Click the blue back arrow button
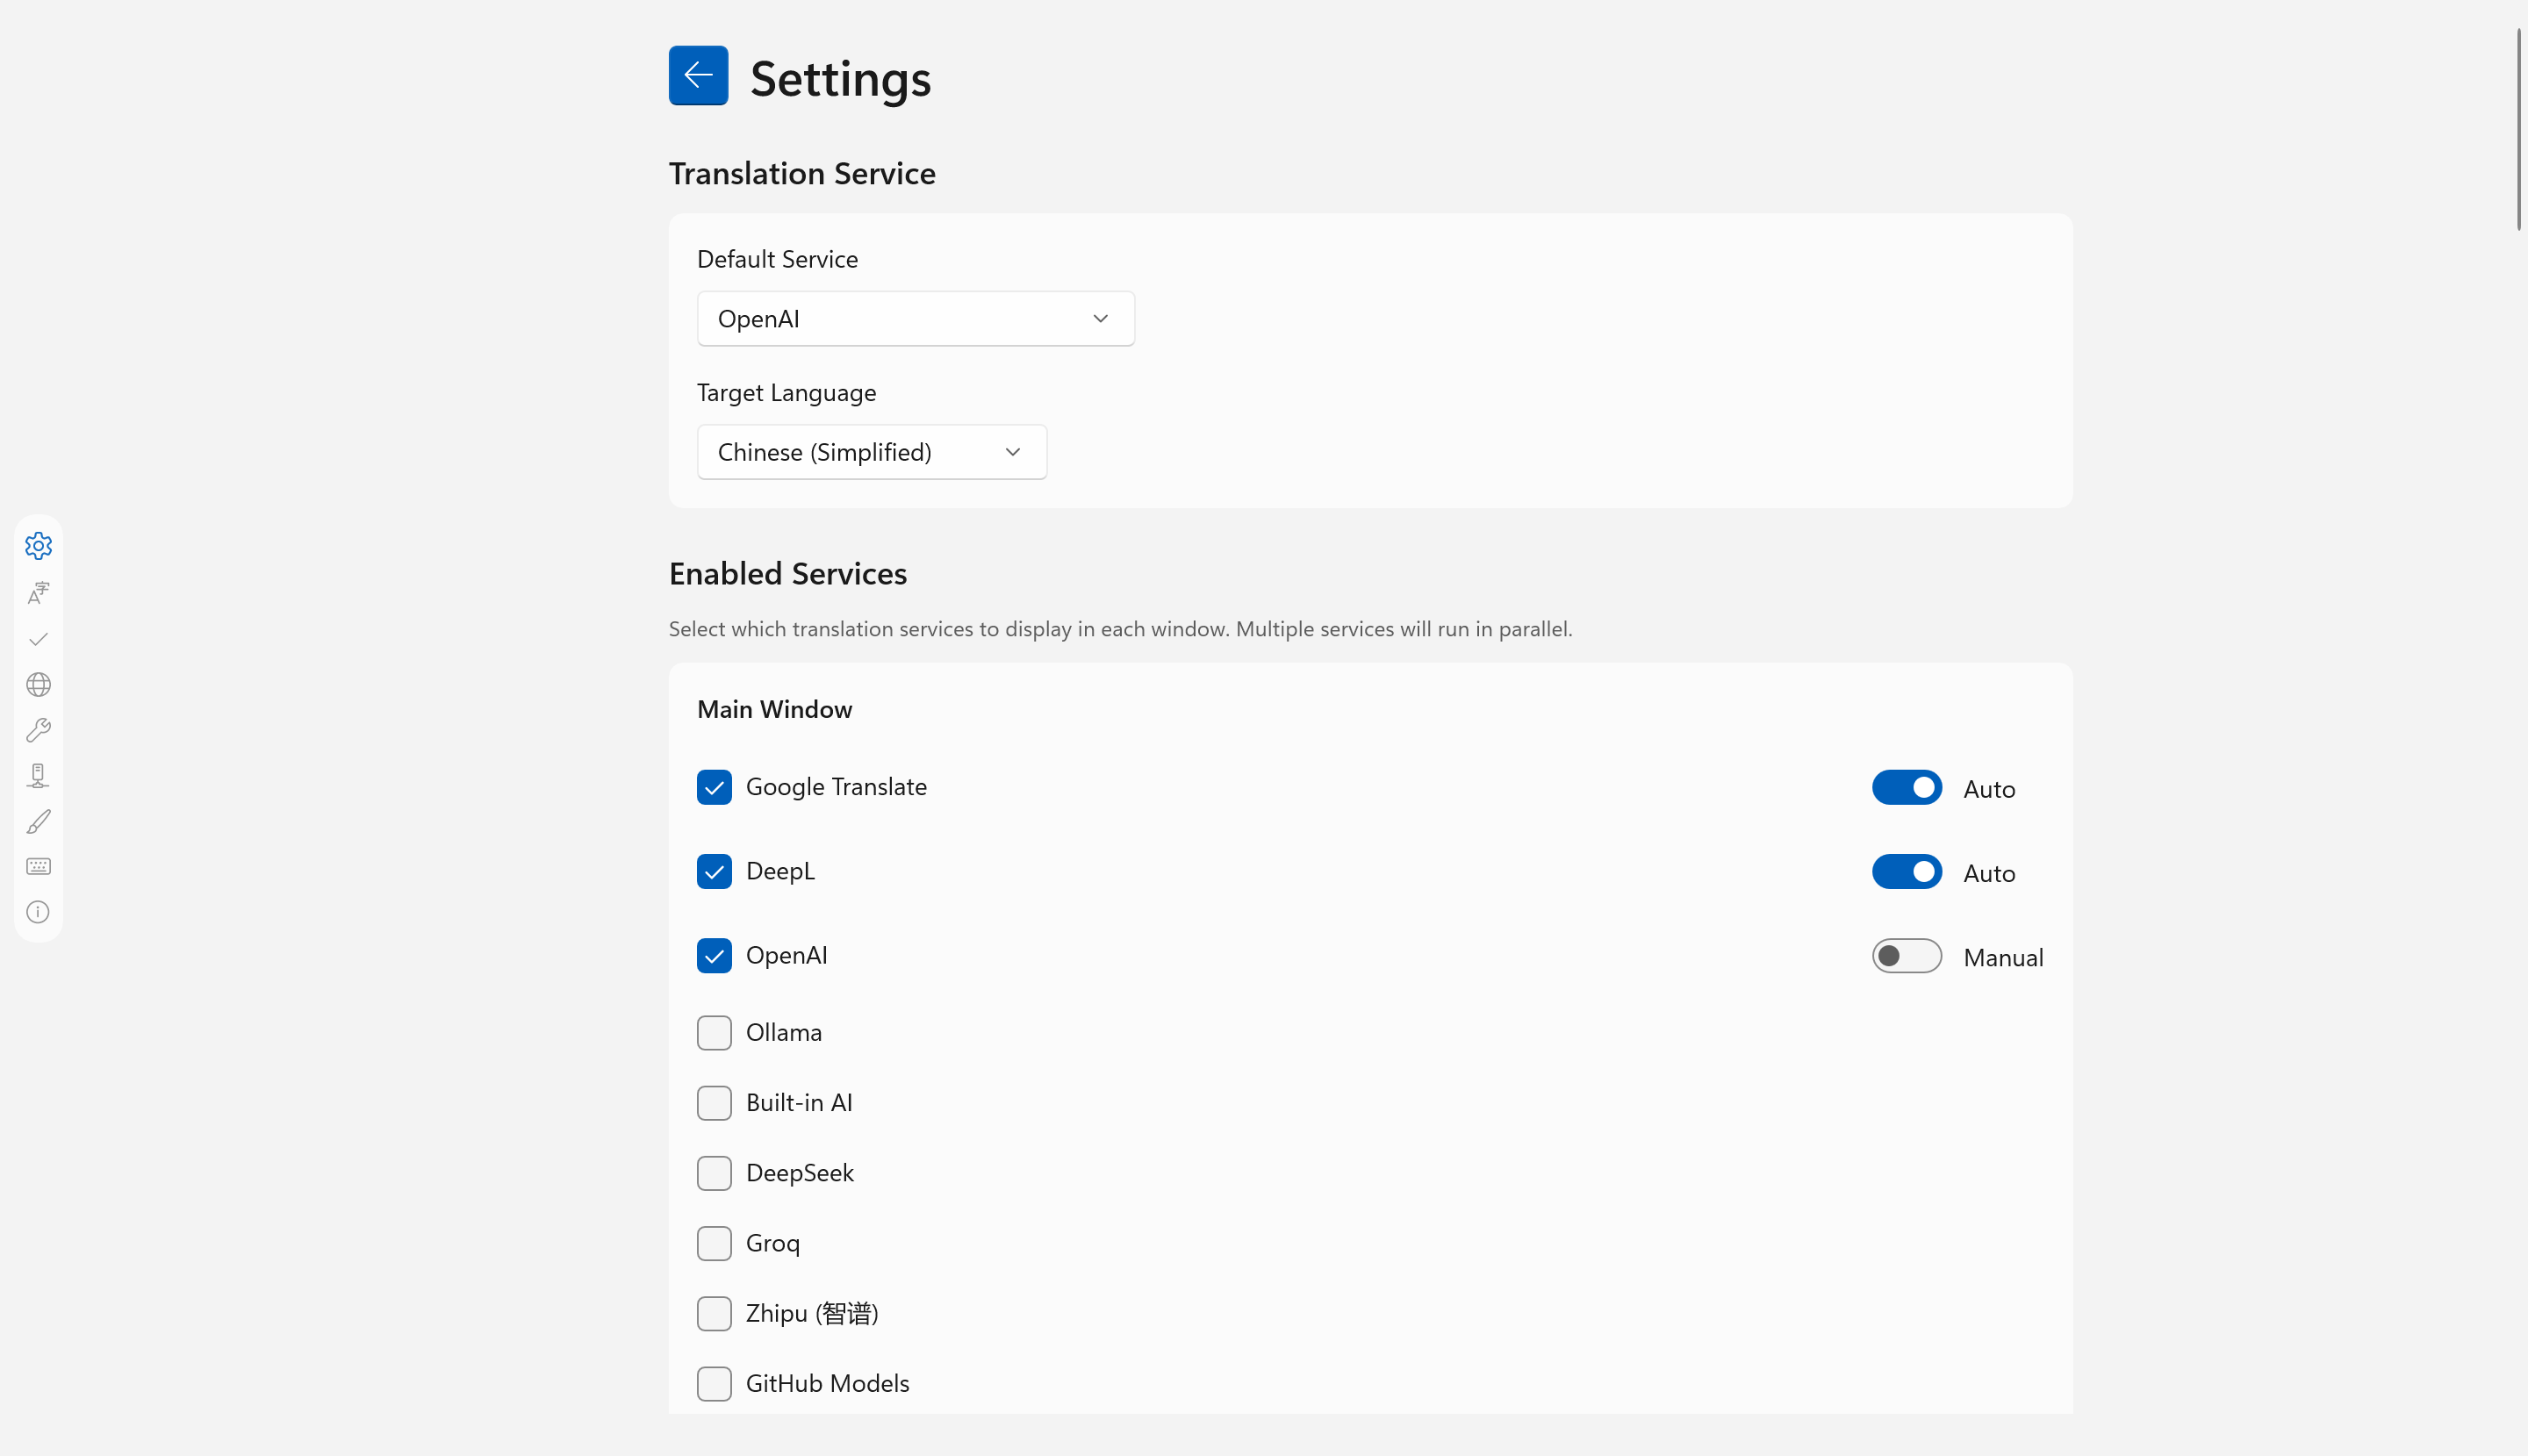Image resolution: width=2528 pixels, height=1456 pixels. point(698,75)
